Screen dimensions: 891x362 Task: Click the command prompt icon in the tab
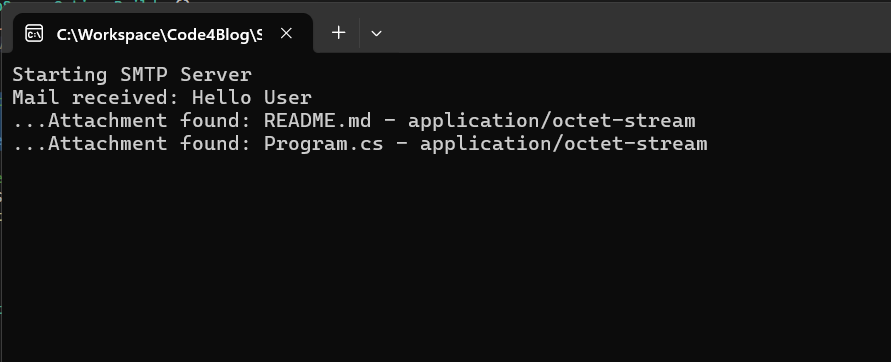pos(34,34)
